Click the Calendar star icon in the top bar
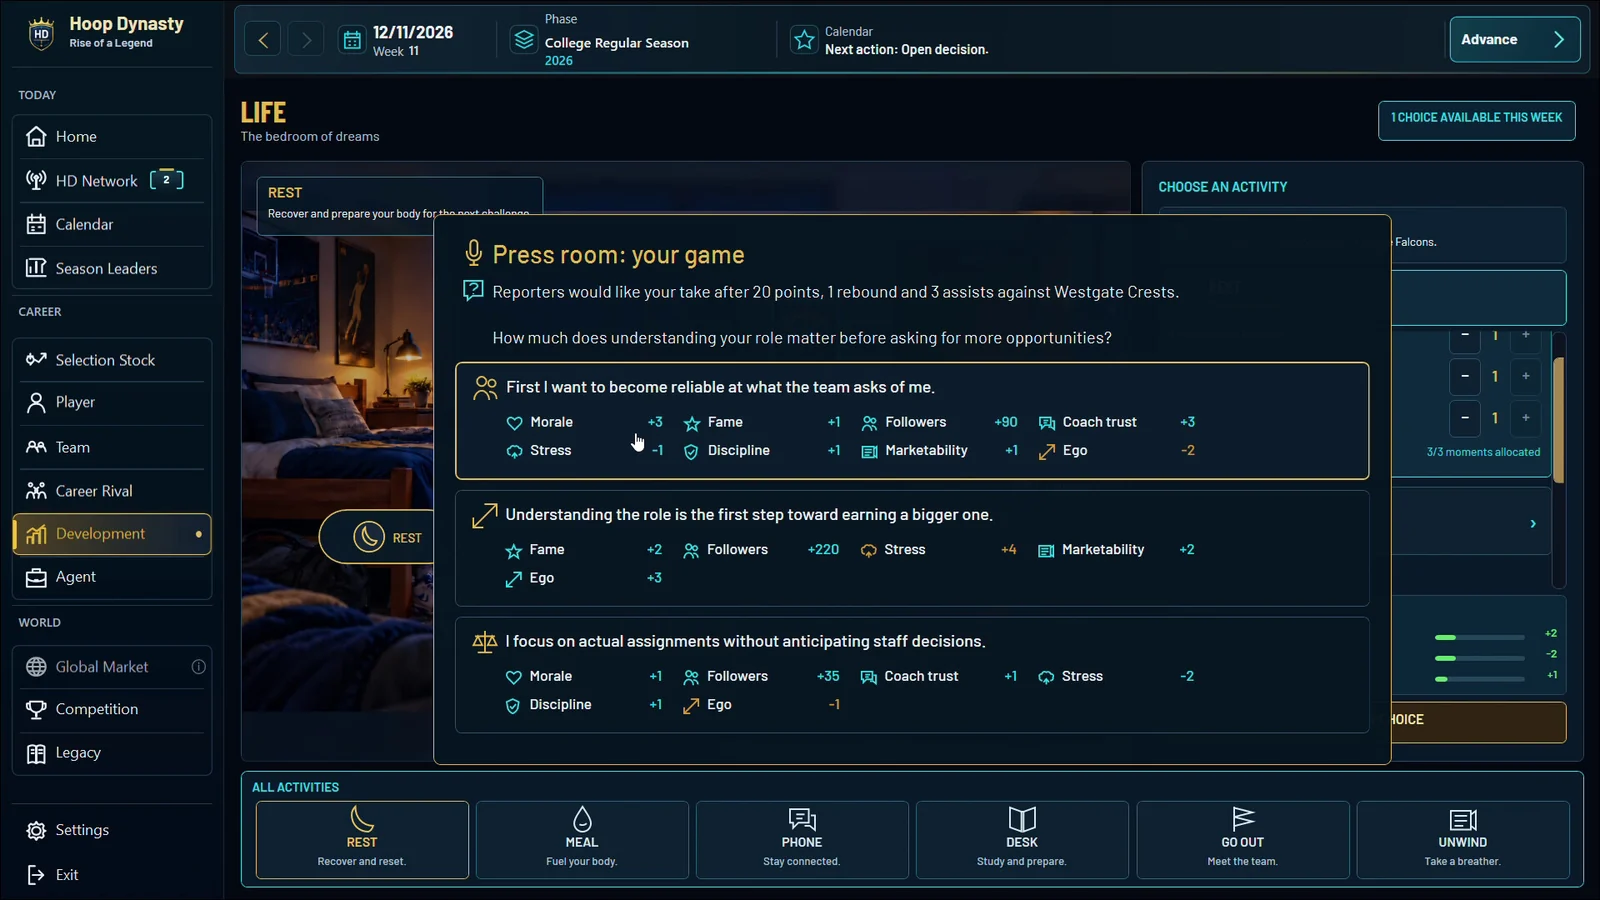 tap(804, 40)
